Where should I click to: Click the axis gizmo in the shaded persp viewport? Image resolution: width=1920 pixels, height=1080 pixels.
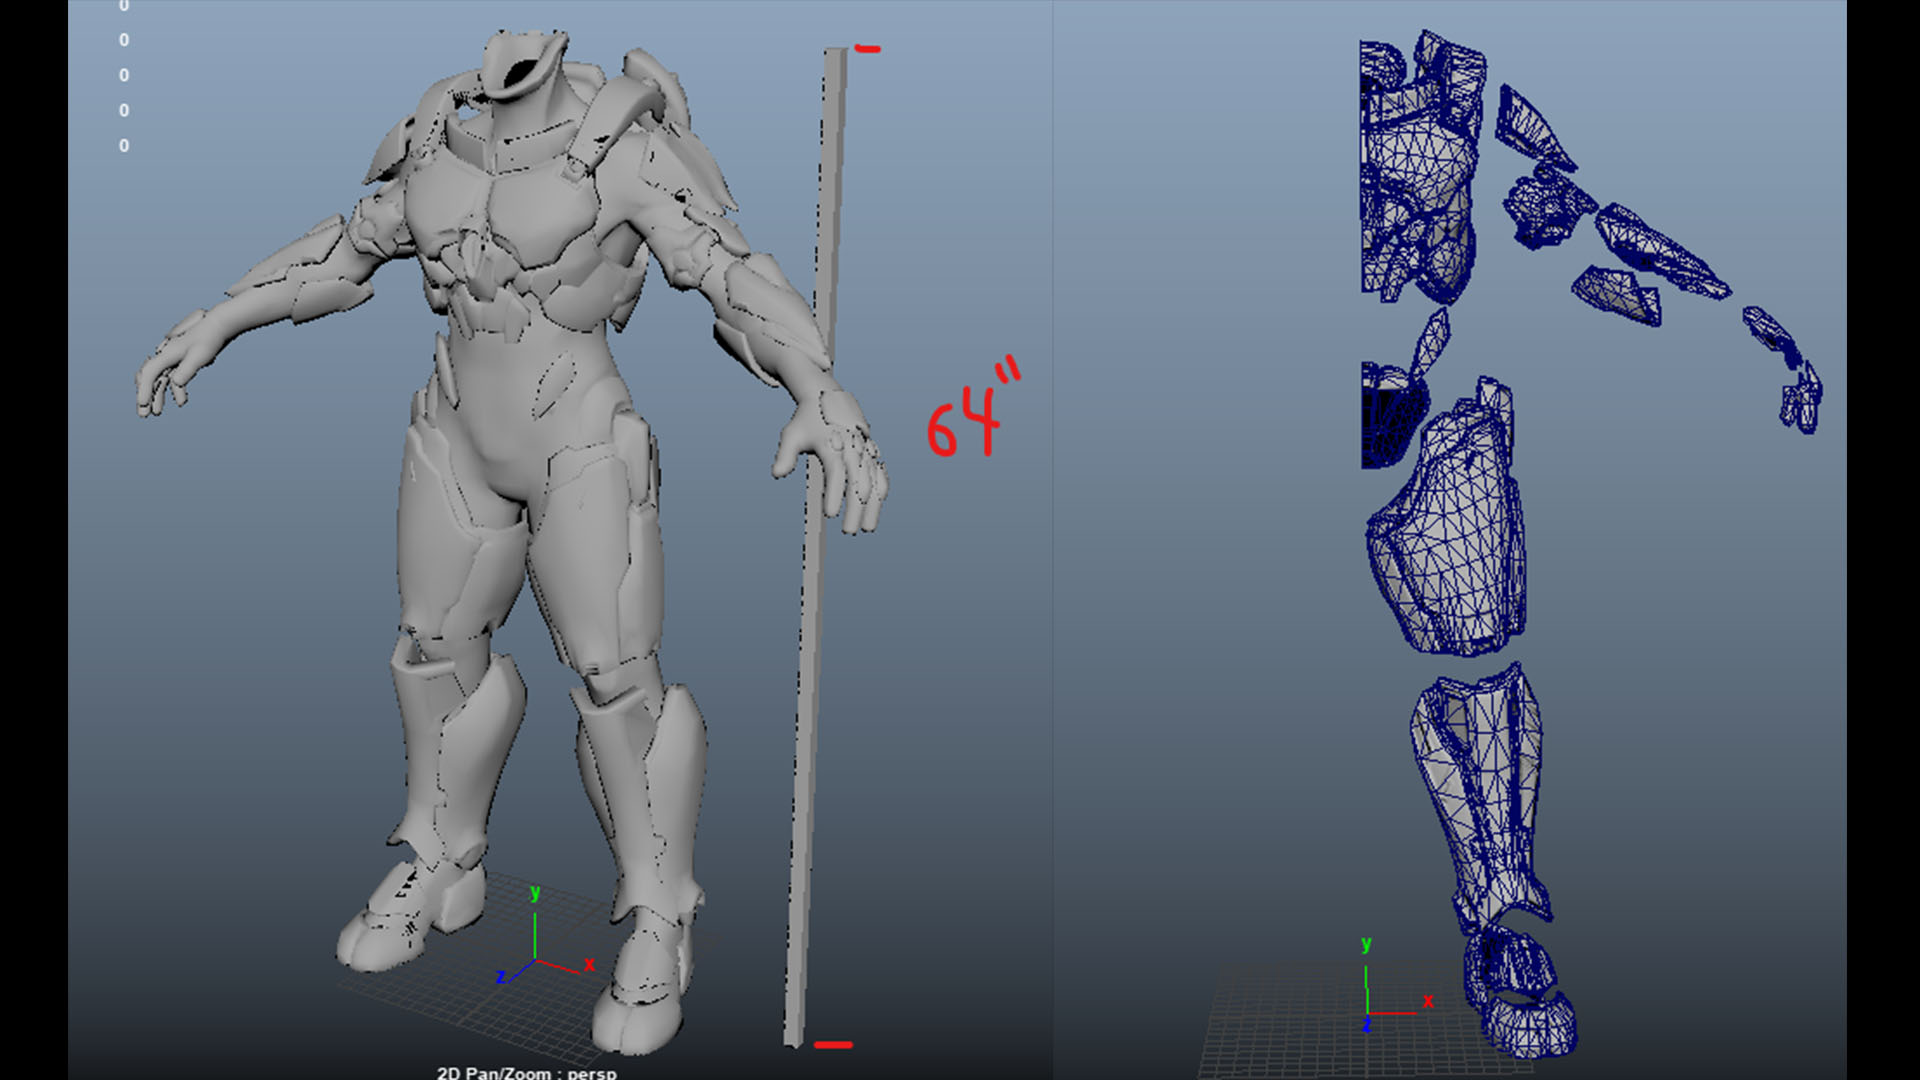(x=545, y=937)
